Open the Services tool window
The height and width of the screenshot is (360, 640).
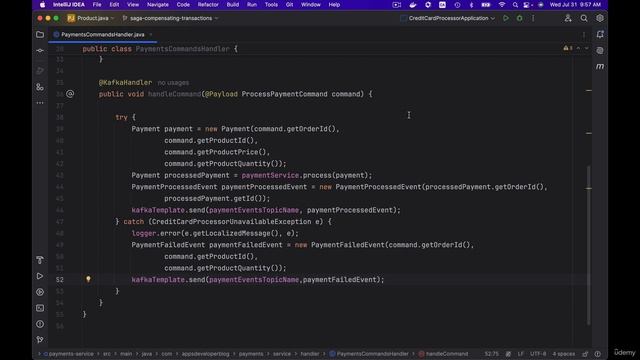(x=40, y=292)
